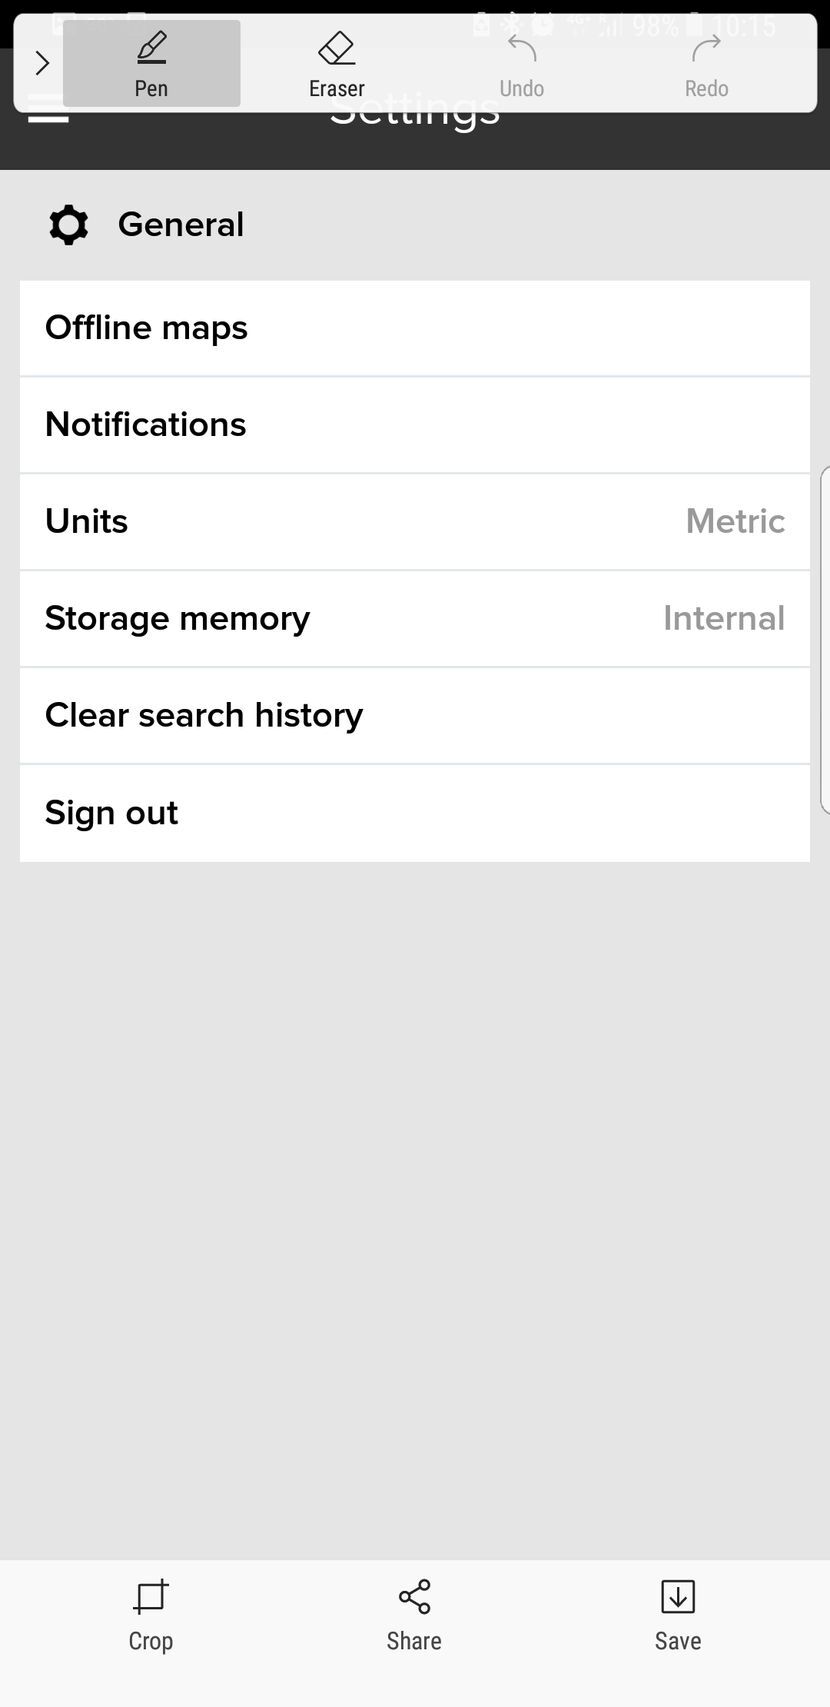Screen dimensions: 830x1707
Task: Crop the screenshot
Action: tap(151, 1614)
